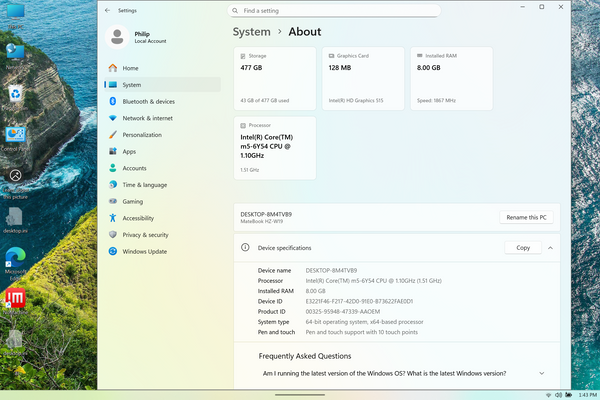Select Gaming in the sidebar
Image resolution: width=600 pixels, height=400 pixels.
(x=132, y=201)
